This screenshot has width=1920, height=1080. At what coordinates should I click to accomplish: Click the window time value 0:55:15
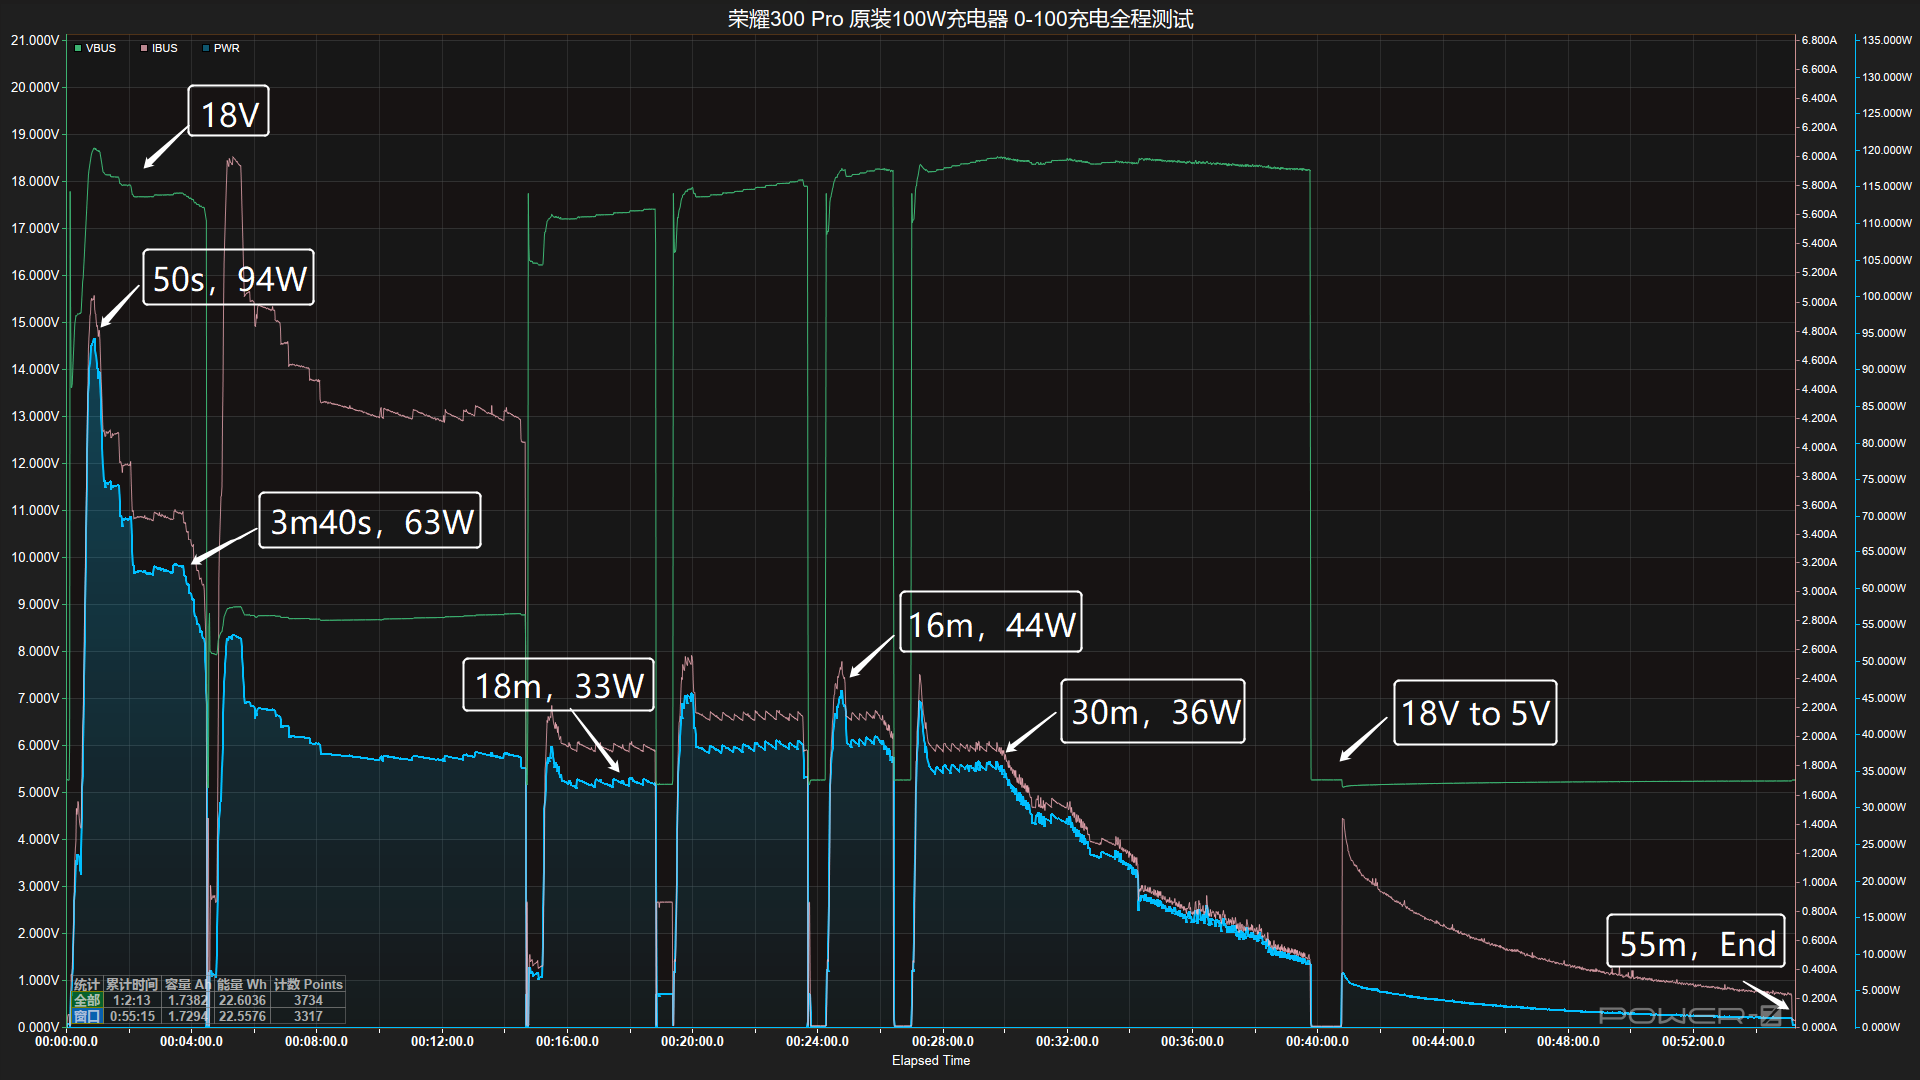(x=132, y=1016)
